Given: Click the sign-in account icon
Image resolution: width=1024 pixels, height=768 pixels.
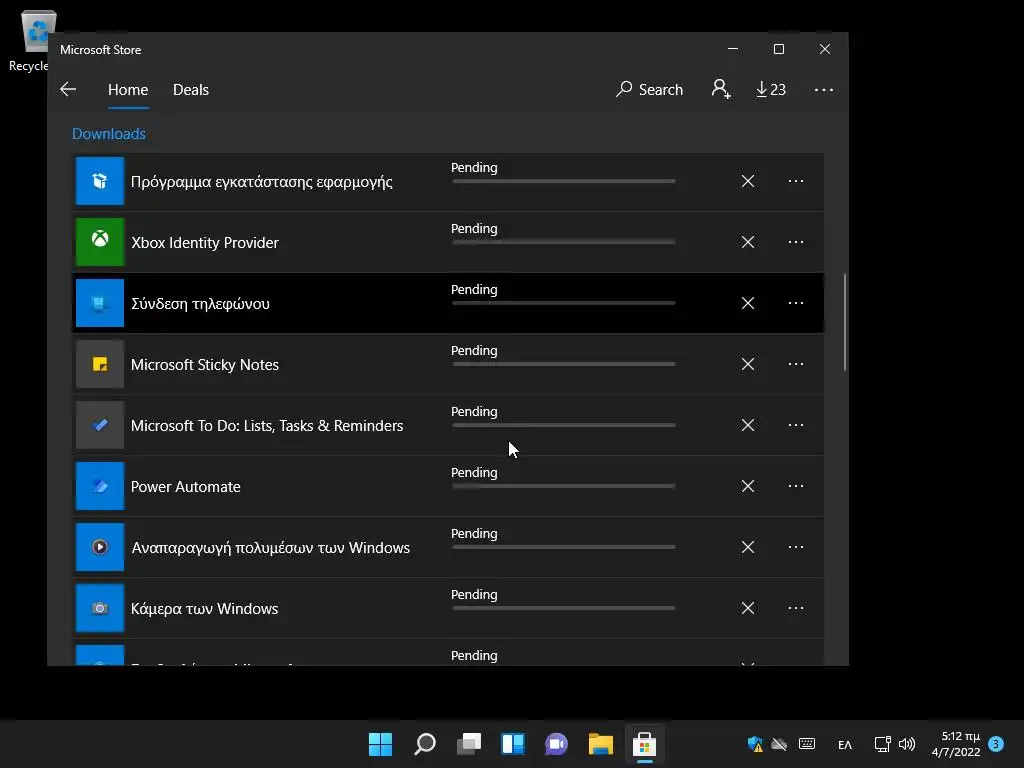Looking at the screenshot, I should [x=721, y=89].
